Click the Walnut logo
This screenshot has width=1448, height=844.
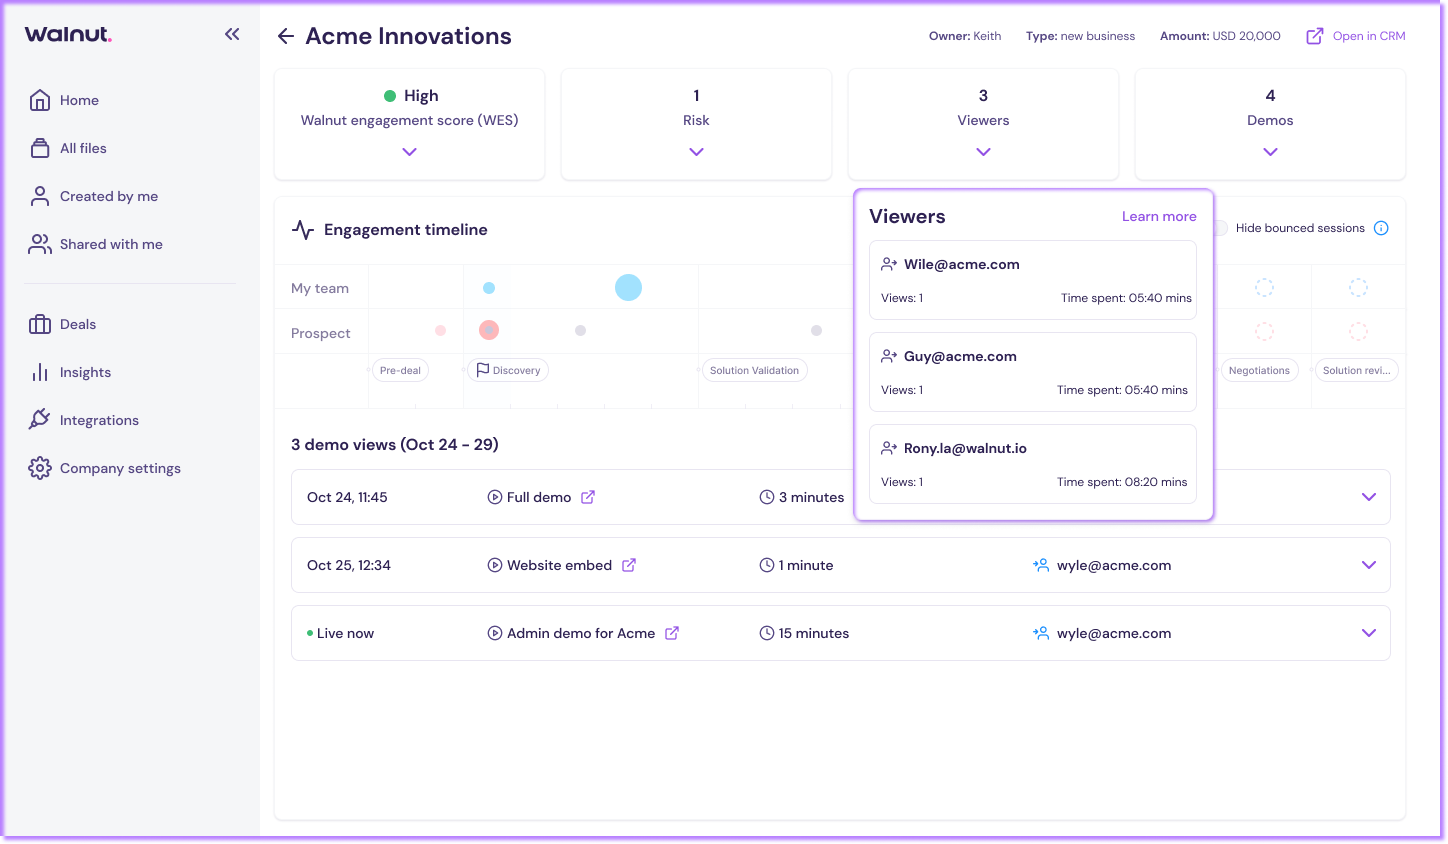[x=68, y=34]
